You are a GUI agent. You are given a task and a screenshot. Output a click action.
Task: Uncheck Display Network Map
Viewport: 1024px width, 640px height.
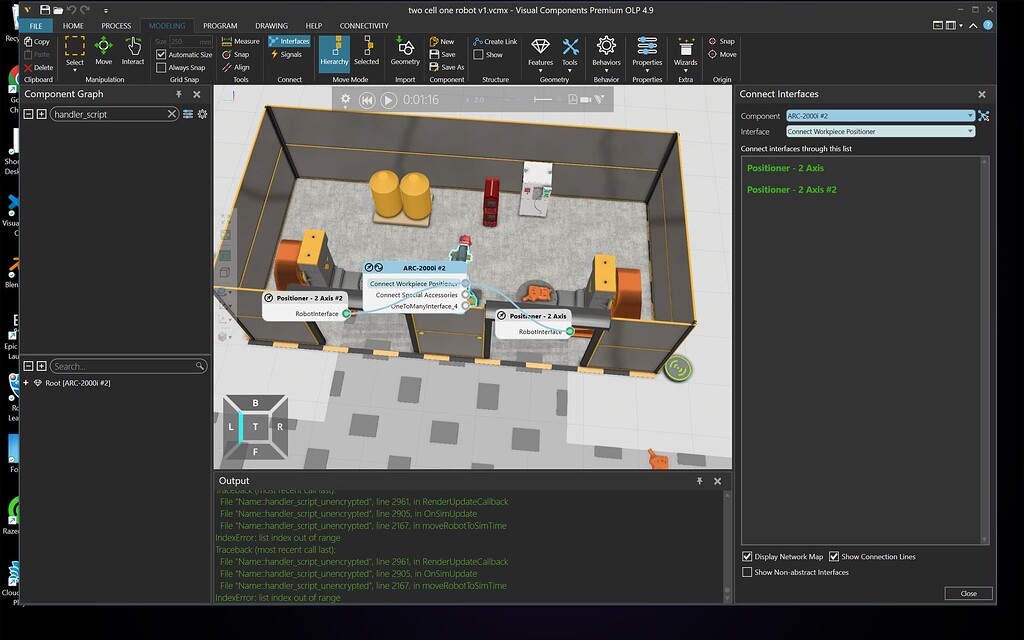[x=746, y=556]
